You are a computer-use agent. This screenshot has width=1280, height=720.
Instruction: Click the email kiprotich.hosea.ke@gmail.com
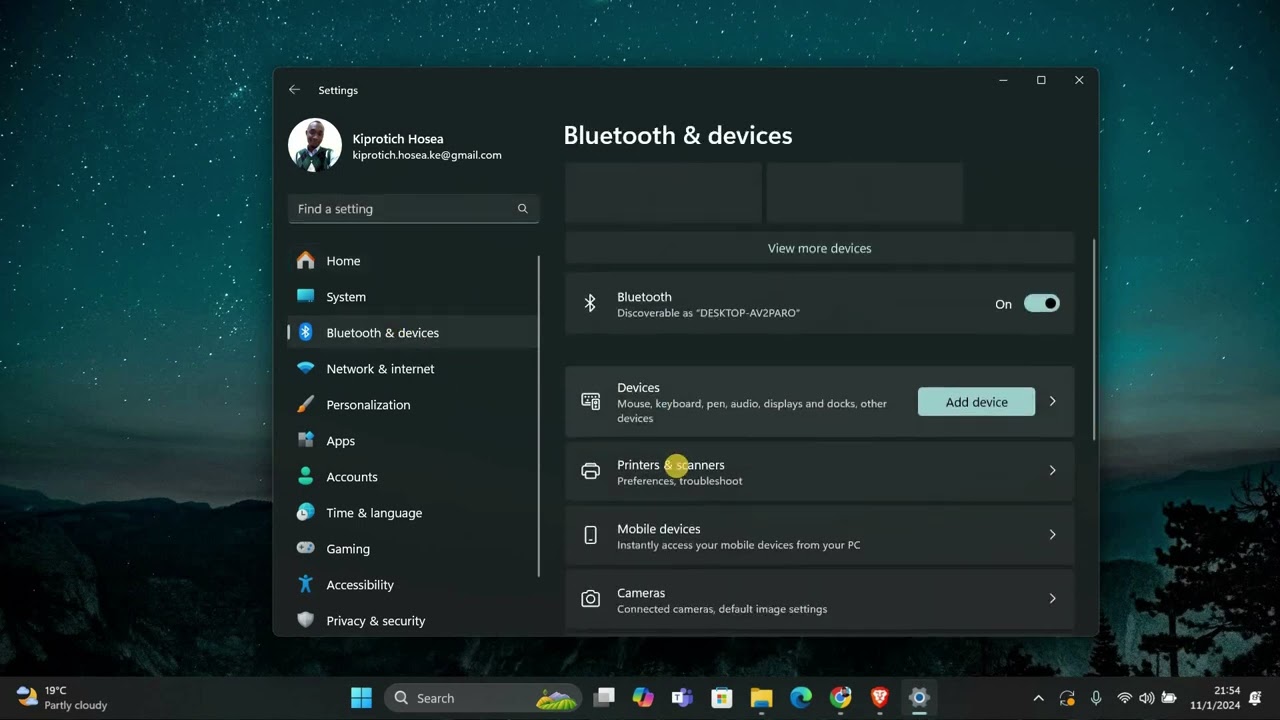tap(427, 155)
